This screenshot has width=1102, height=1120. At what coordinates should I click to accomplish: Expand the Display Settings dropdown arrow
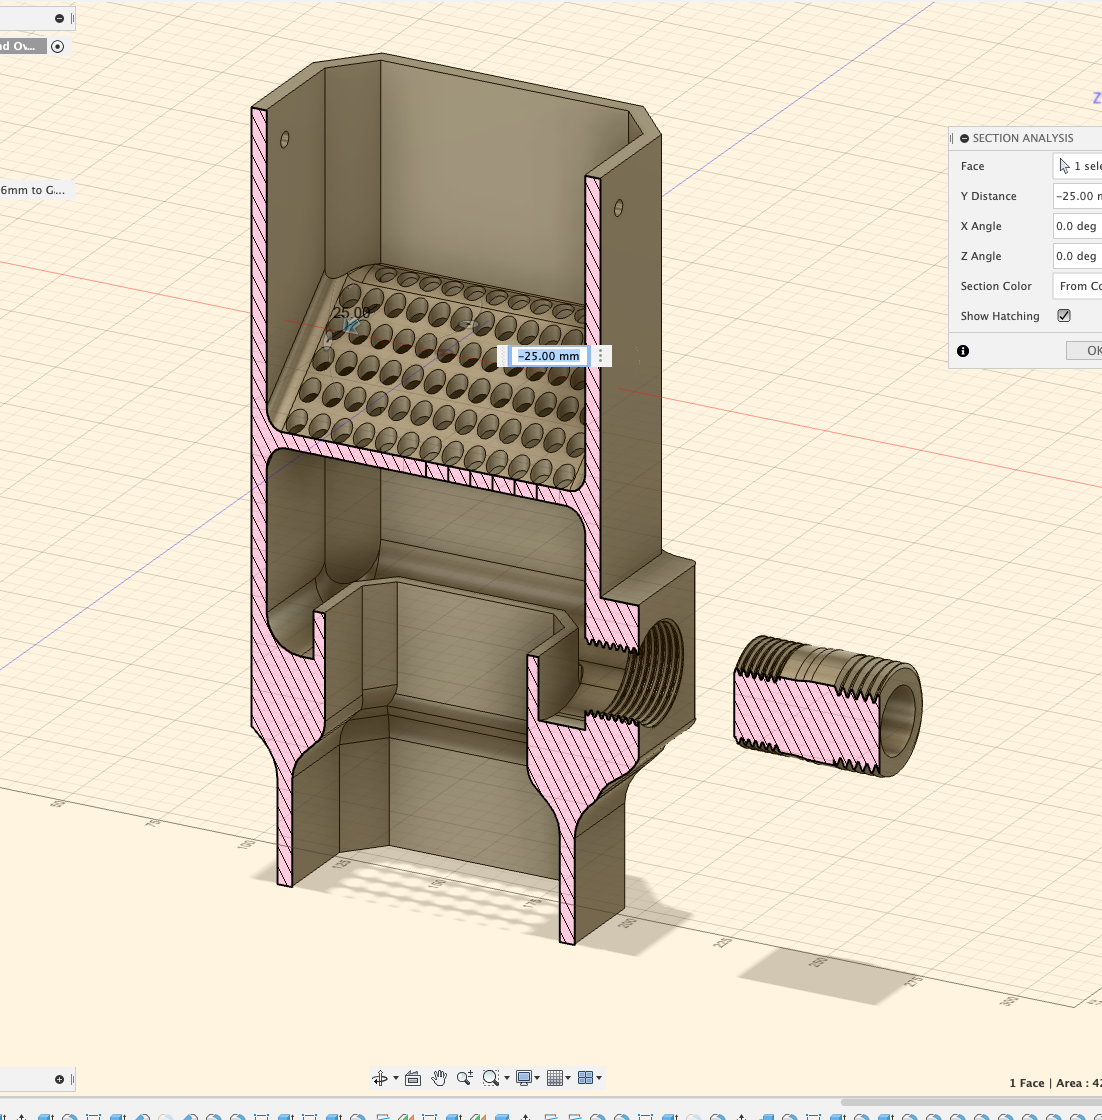[x=537, y=1078]
